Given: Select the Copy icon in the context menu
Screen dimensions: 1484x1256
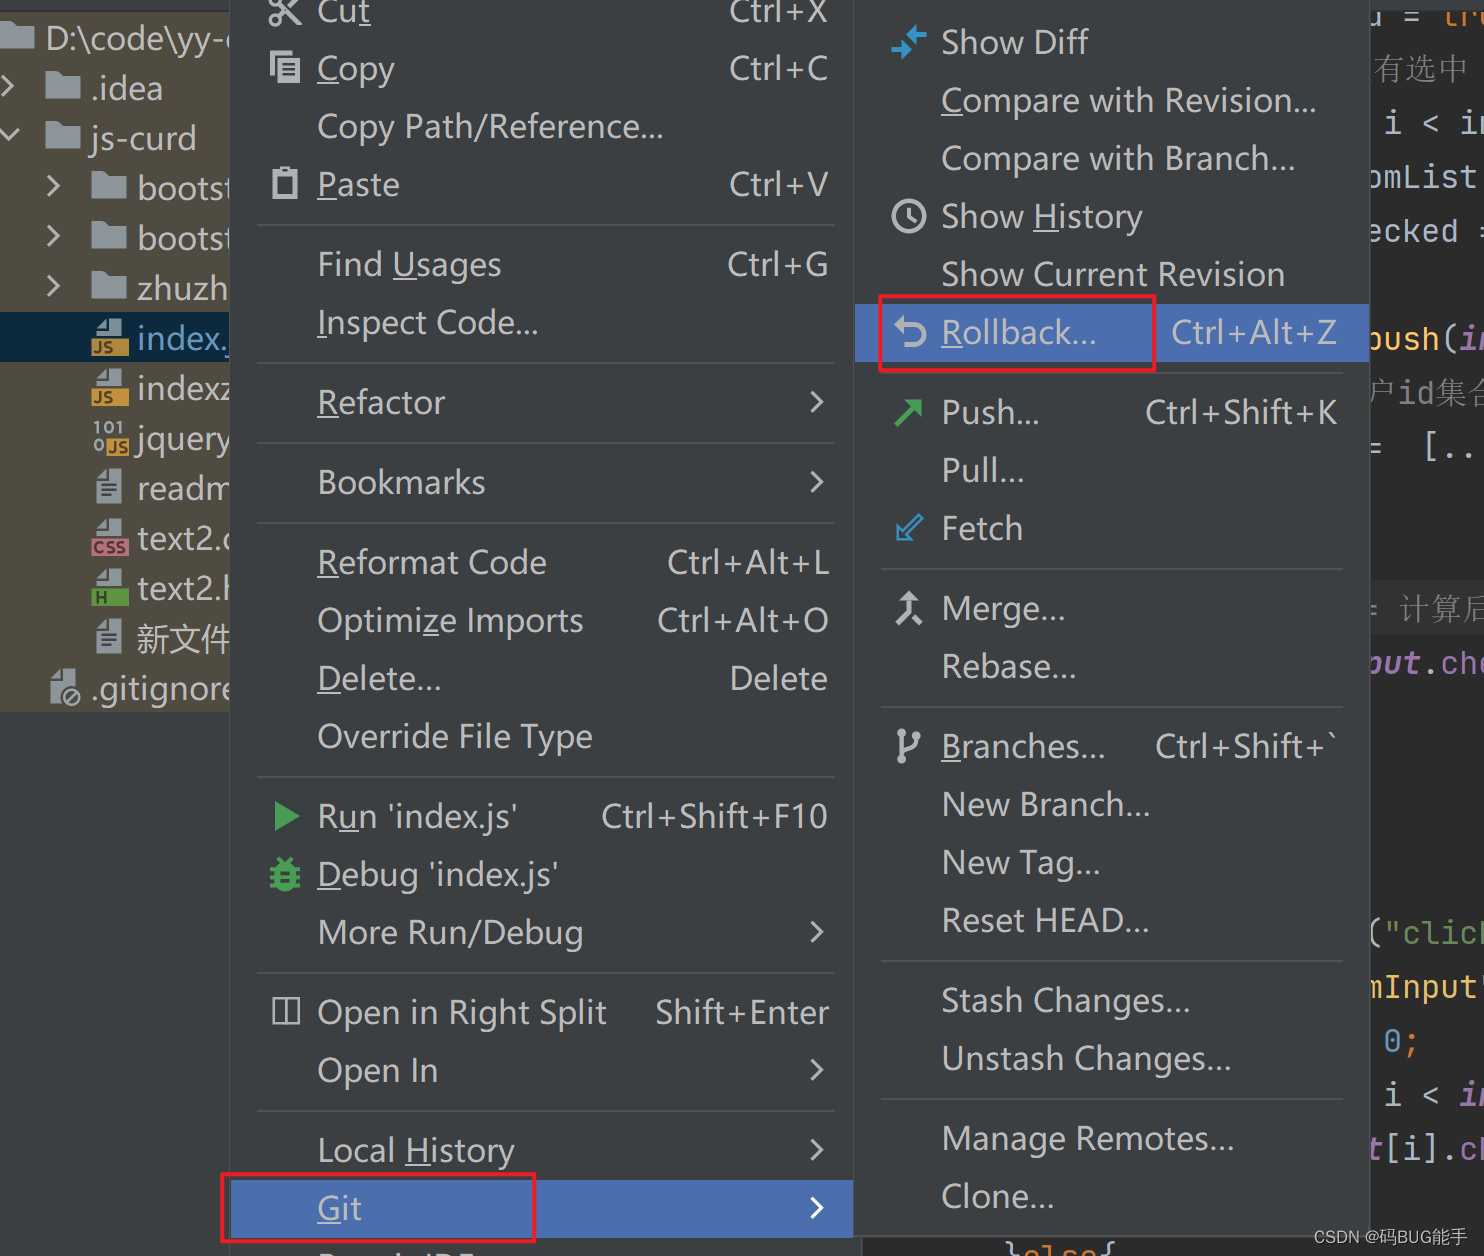Looking at the screenshot, I should [x=284, y=67].
